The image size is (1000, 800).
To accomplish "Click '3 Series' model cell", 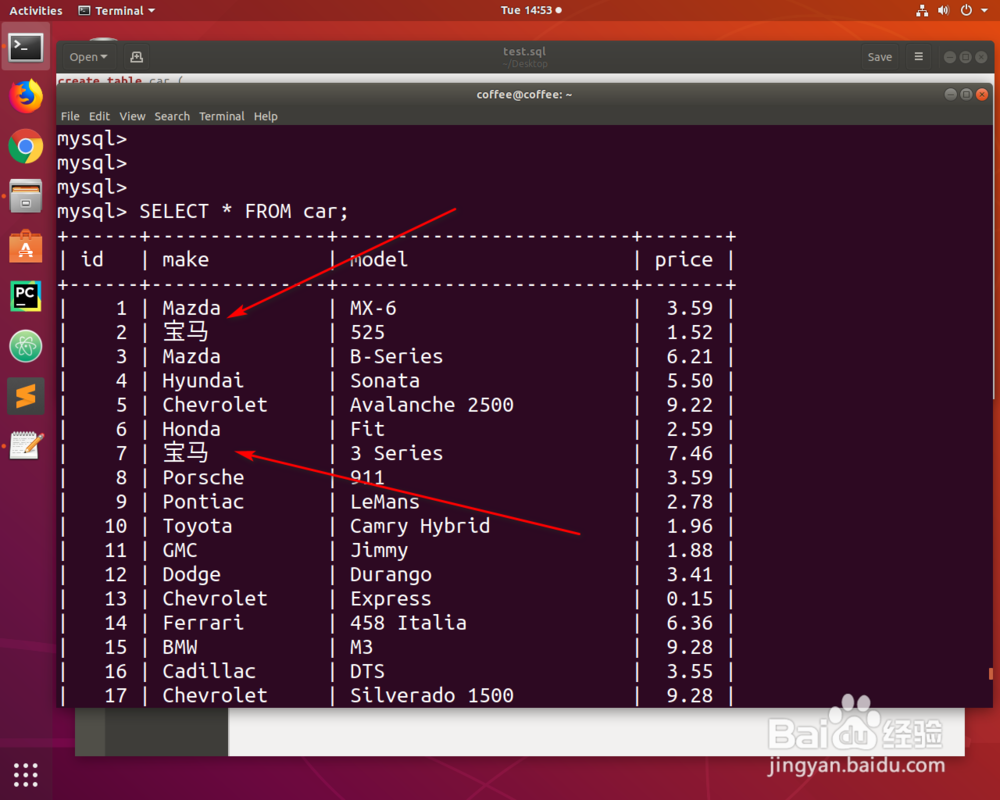I will click(x=396, y=454).
